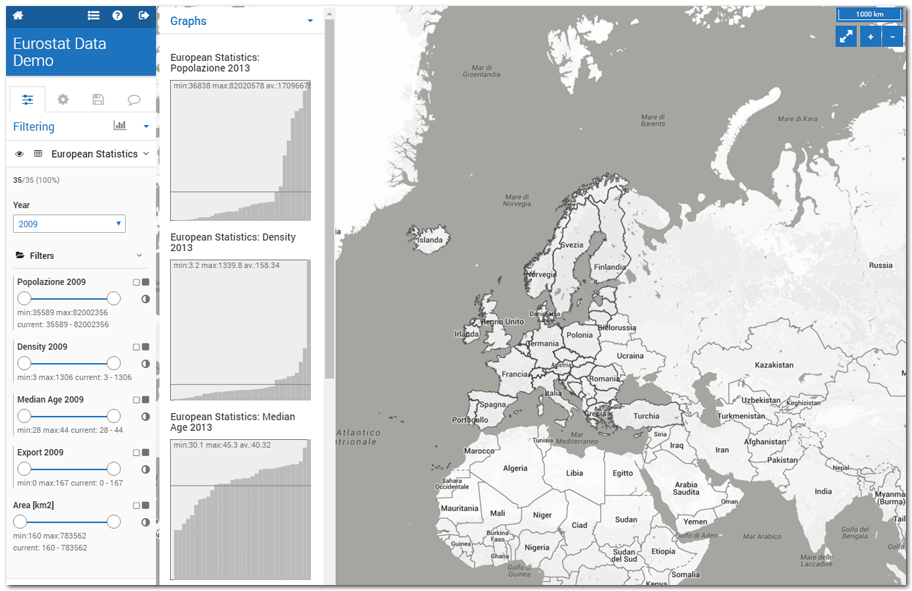Image resolution: width=912 pixels, height=591 pixels.
Task: Click the European Statistics layer name
Action: pyautogui.click(x=94, y=154)
